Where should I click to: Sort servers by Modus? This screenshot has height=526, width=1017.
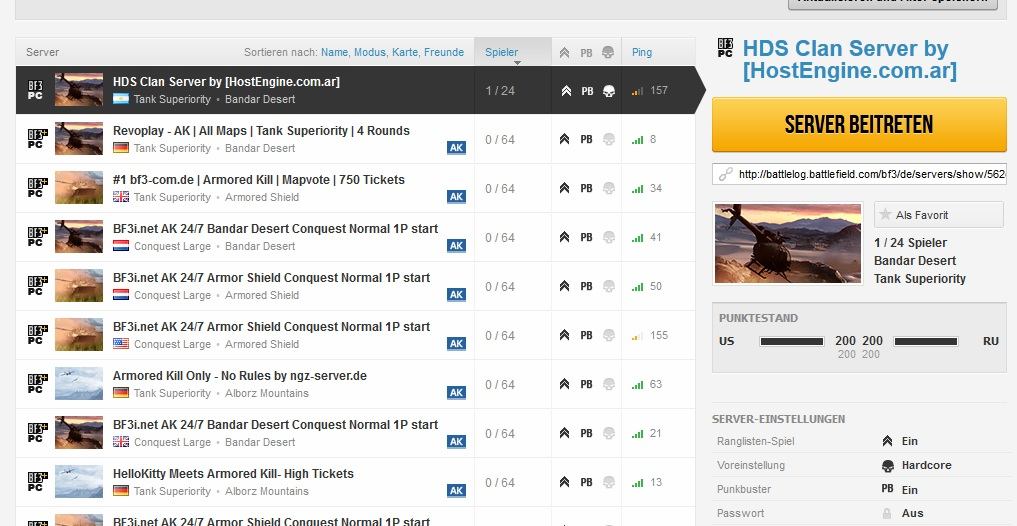pos(370,52)
